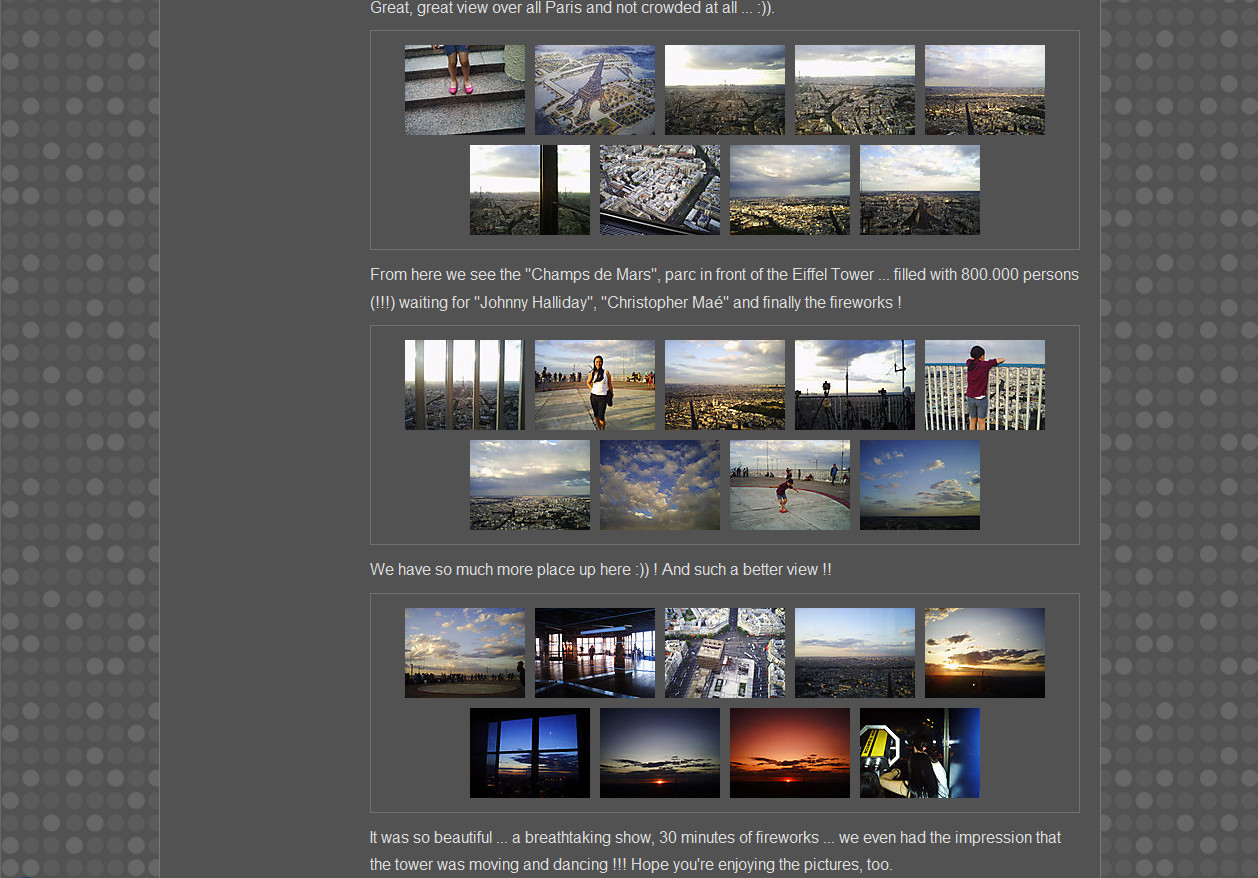
Task: Open the skyline seen through vertical bars
Action: [464, 385]
